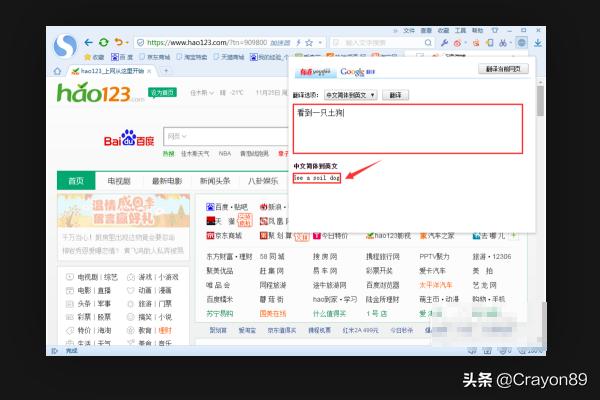This screenshot has height=400, width=600.
Task: Open the 网页 search type dropdown
Action: (177, 136)
